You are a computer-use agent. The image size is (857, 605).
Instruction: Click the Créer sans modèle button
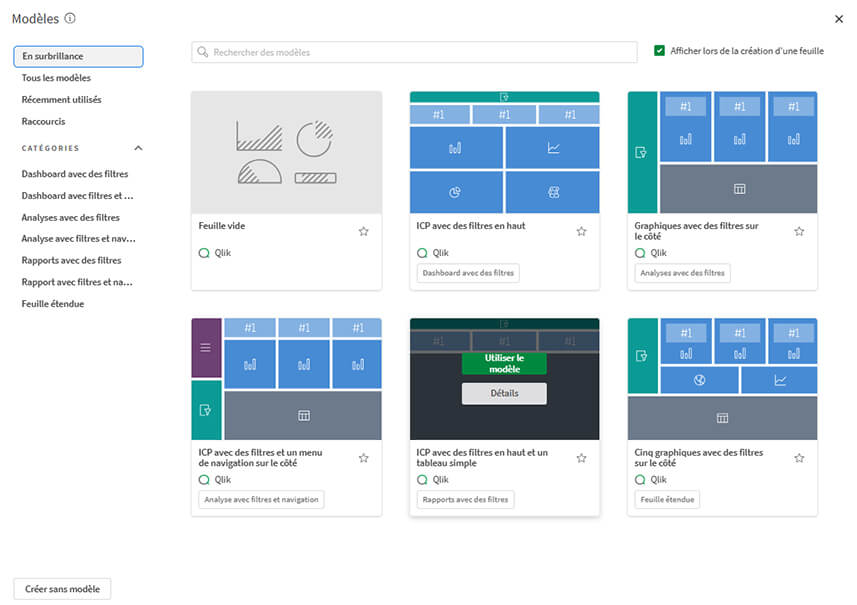coord(61,589)
